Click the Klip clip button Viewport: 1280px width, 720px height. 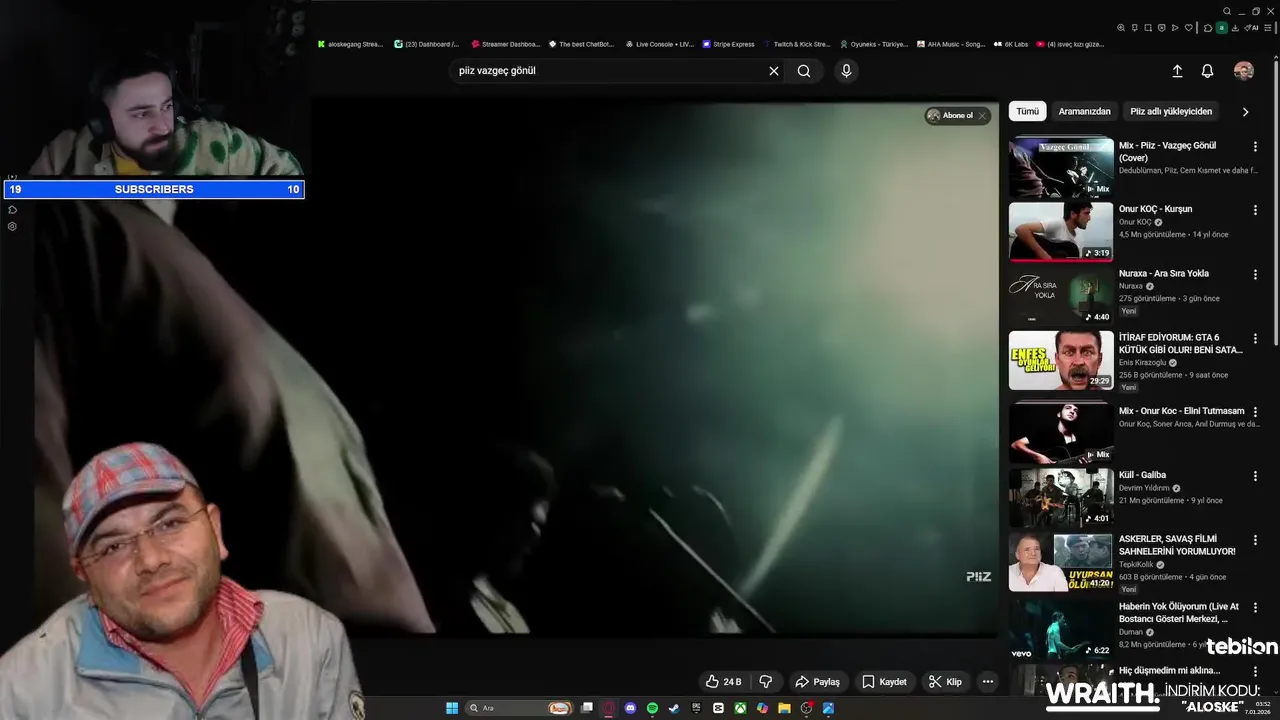click(x=945, y=682)
